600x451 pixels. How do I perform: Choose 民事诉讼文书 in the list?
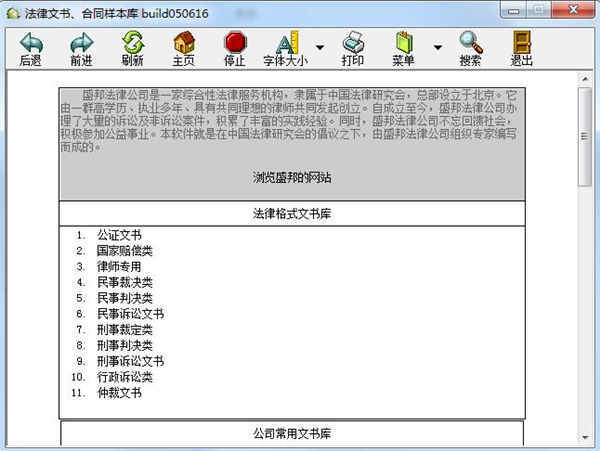[130, 314]
